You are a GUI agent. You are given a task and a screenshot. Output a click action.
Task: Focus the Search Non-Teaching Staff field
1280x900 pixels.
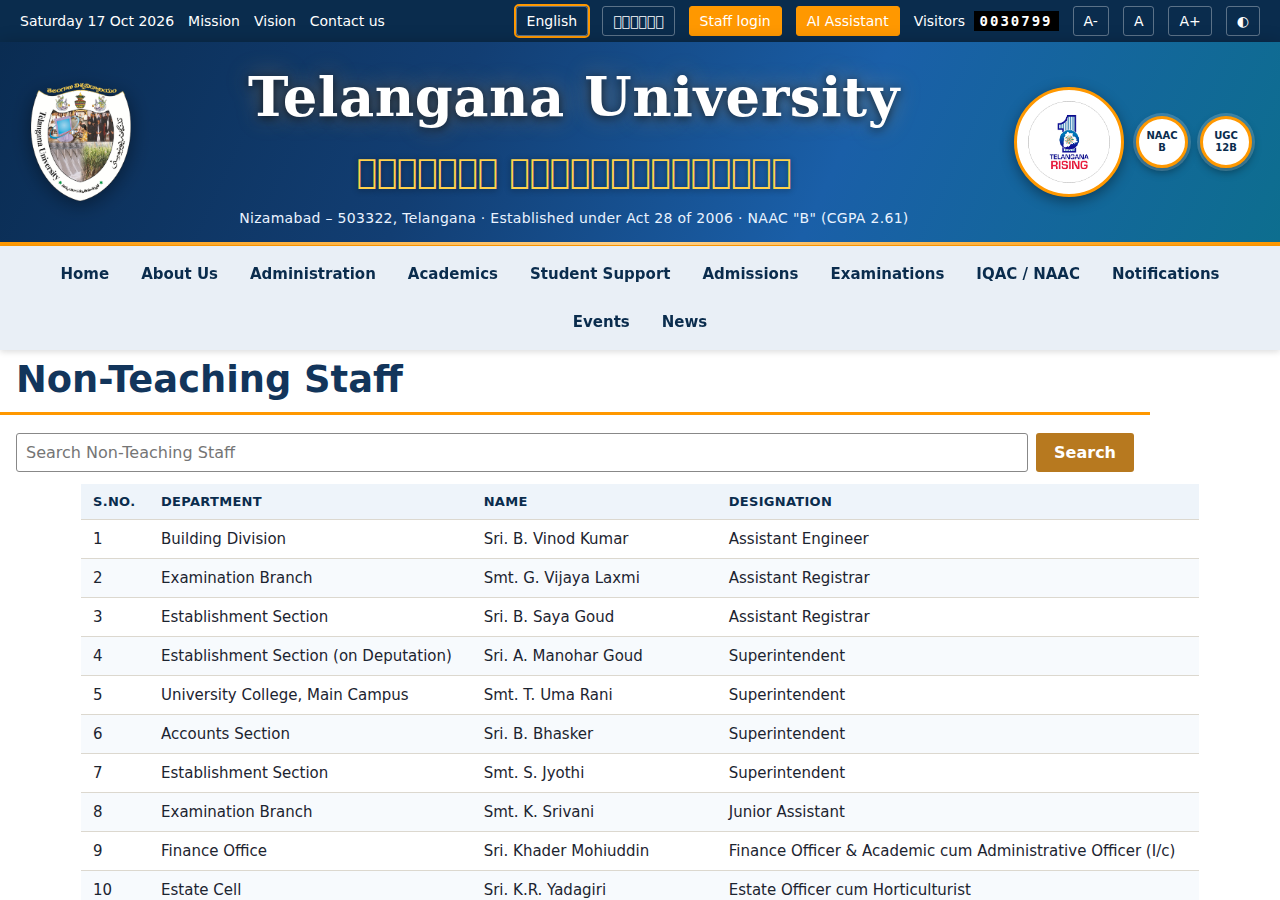click(522, 452)
